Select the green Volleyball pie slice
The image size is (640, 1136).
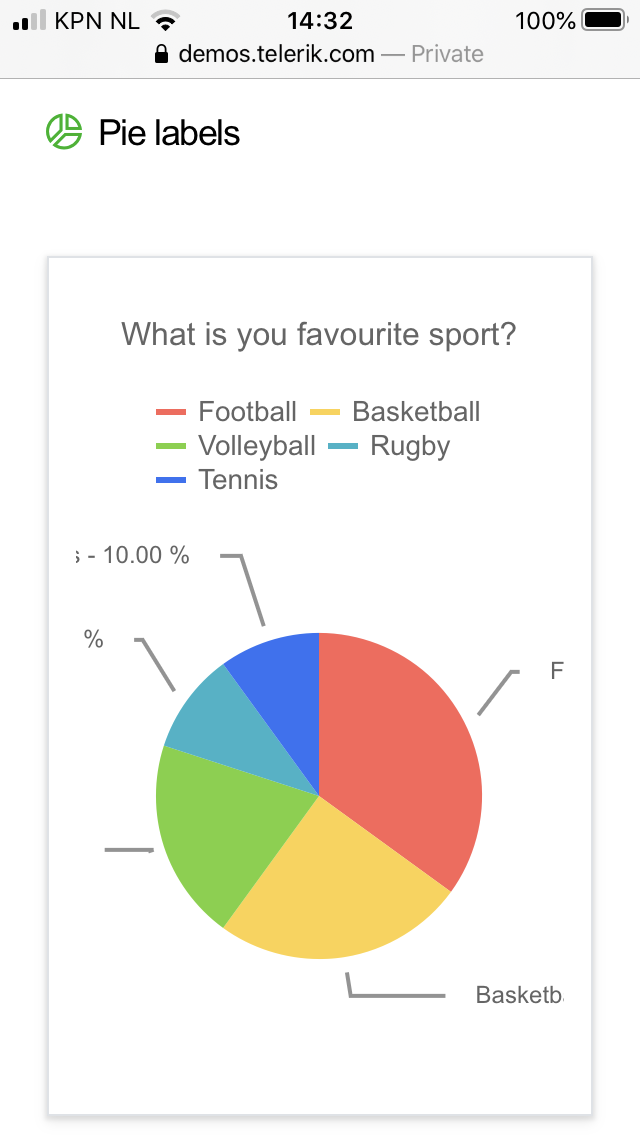point(215,830)
